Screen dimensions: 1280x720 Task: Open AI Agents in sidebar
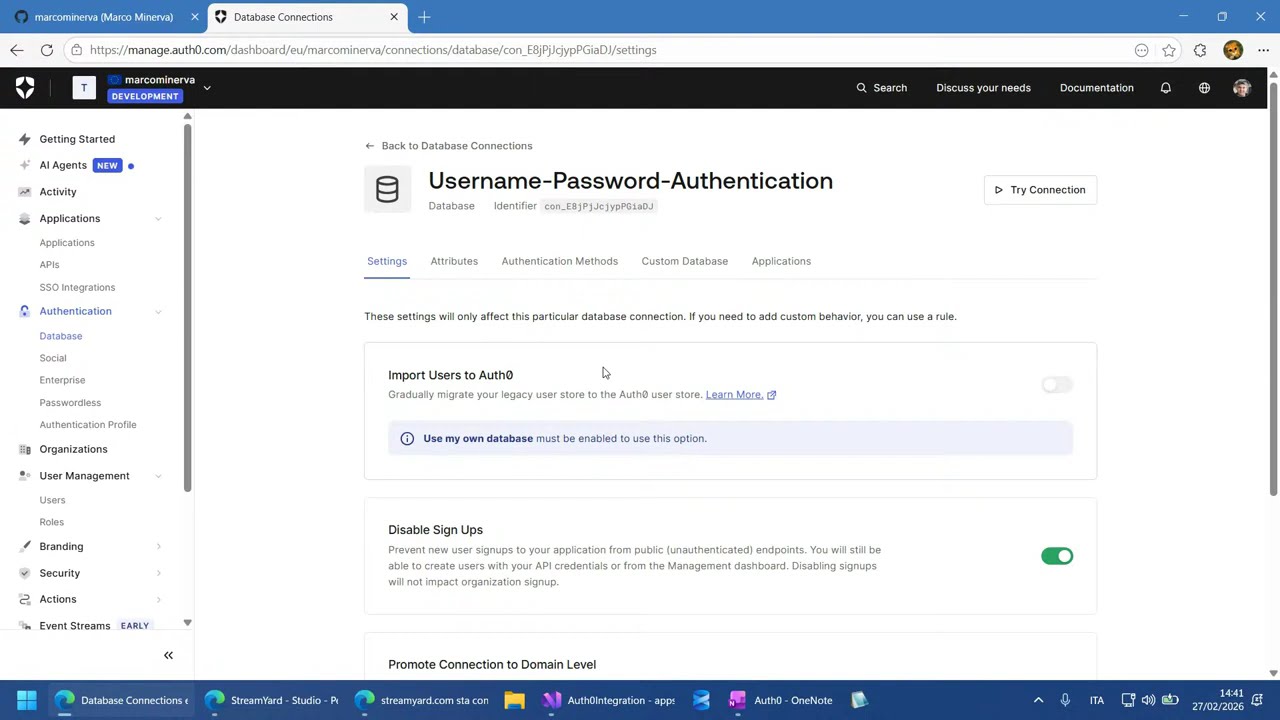click(x=63, y=165)
